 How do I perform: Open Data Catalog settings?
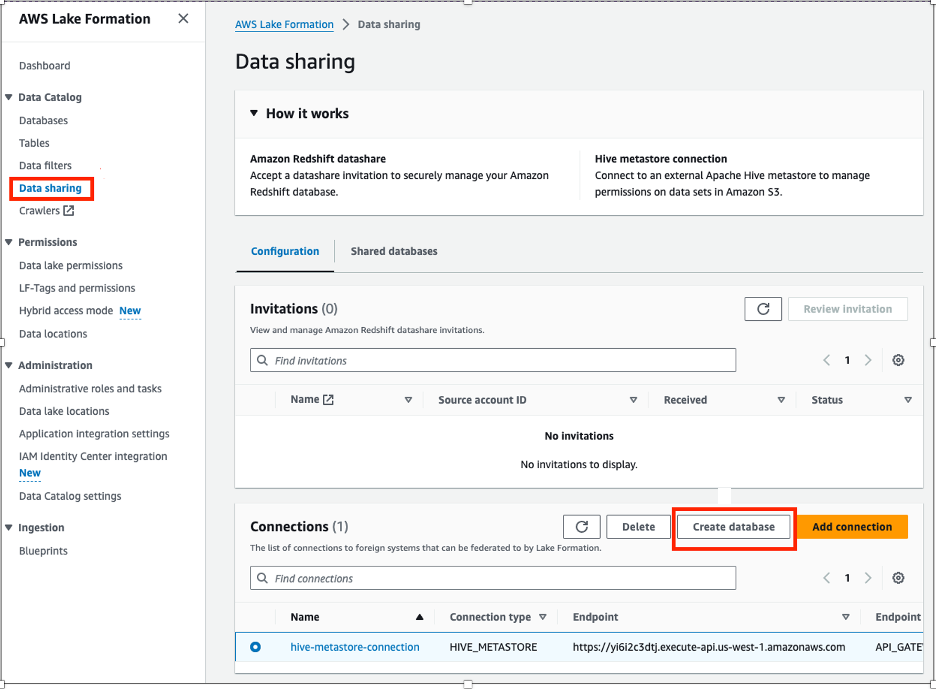click(x=70, y=496)
